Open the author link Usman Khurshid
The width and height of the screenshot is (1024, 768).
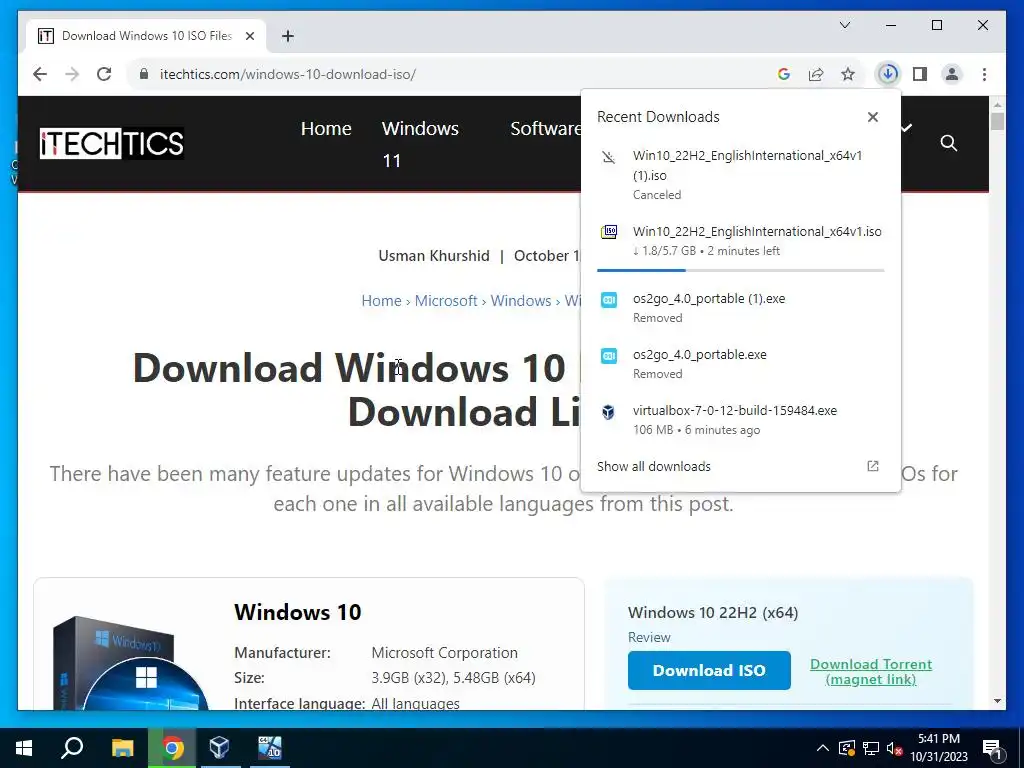434,255
